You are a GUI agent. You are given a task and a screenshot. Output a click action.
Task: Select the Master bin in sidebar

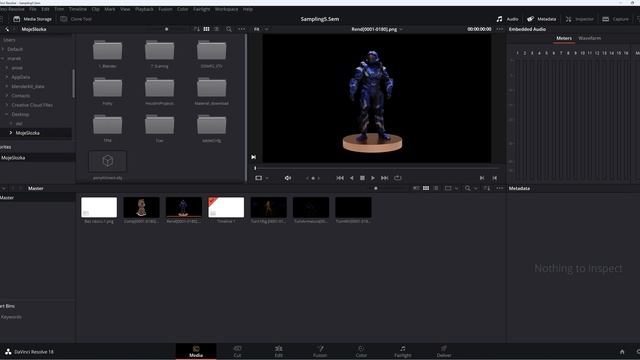pos(7,198)
